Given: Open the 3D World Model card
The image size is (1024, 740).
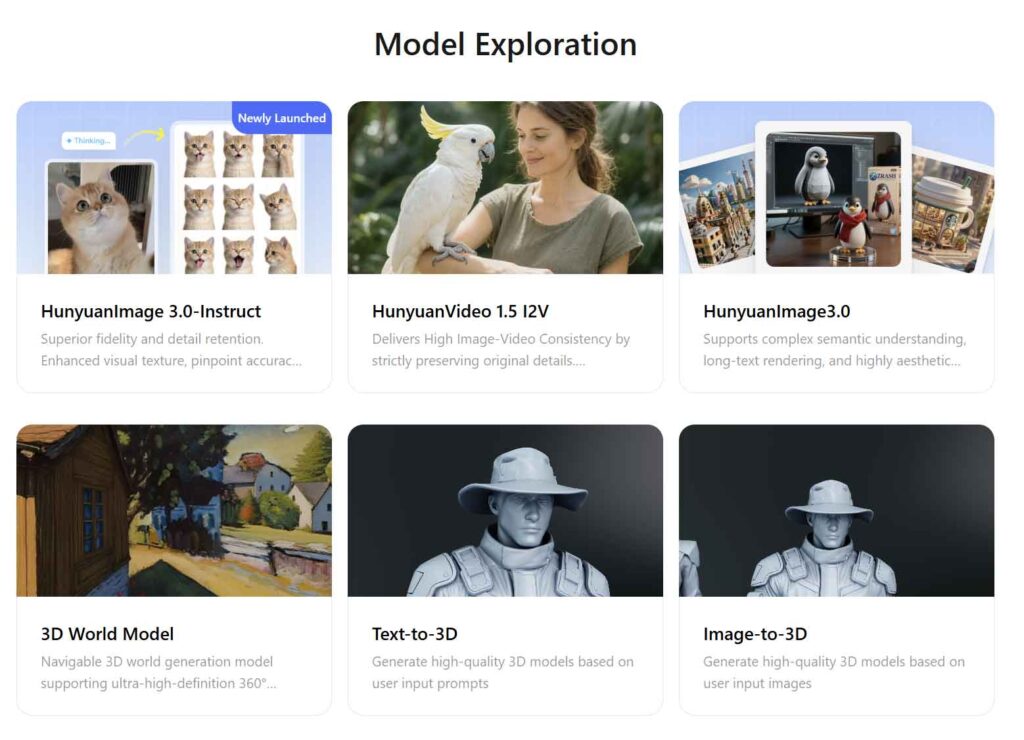Looking at the screenshot, I should tap(106, 634).
